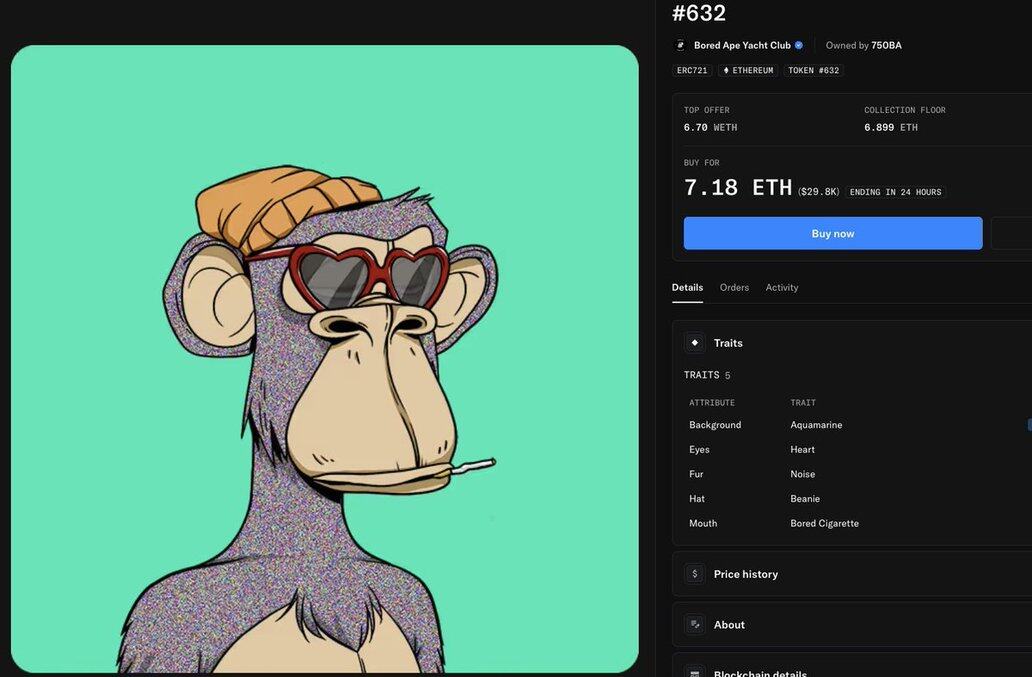Image resolution: width=1032 pixels, height=677 pixels.
Task: Click the Price history dollar icon
Action: (x=694, y=574)
